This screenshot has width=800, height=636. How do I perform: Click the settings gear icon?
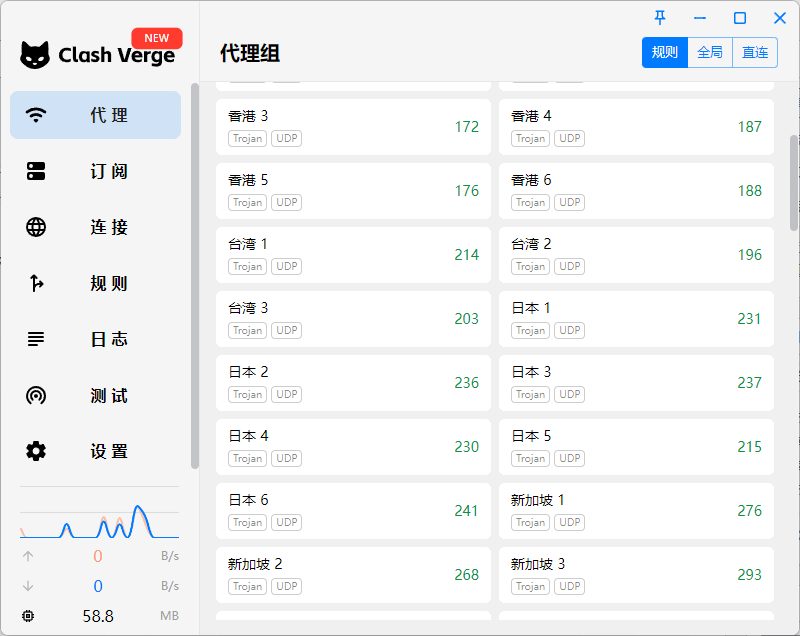coord(36,451)
